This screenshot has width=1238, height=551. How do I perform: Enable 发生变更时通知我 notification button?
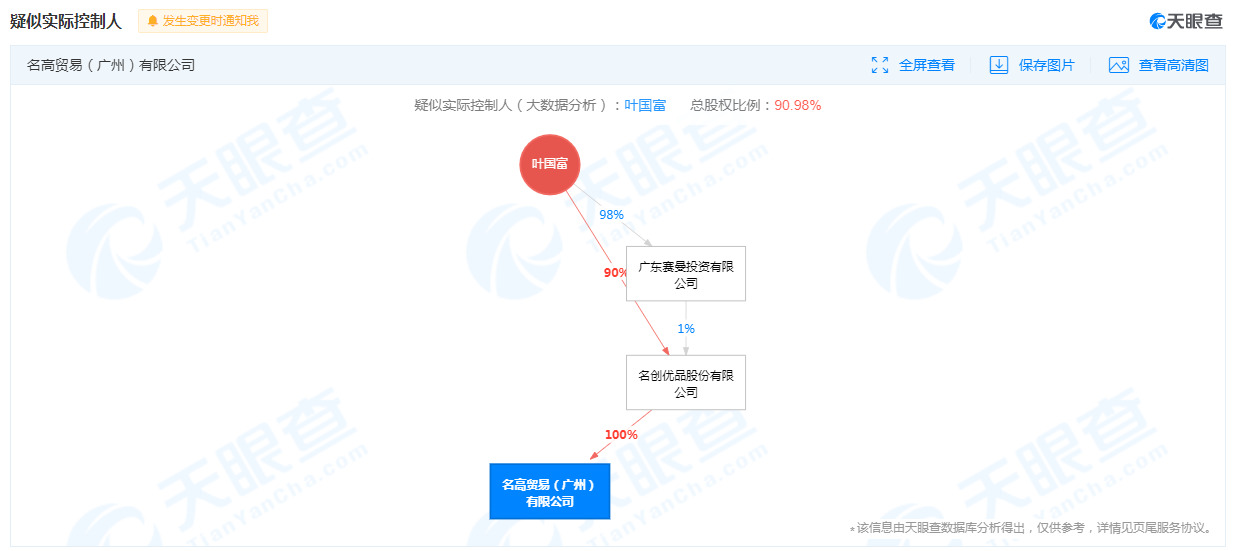click(x=203, y=21)
